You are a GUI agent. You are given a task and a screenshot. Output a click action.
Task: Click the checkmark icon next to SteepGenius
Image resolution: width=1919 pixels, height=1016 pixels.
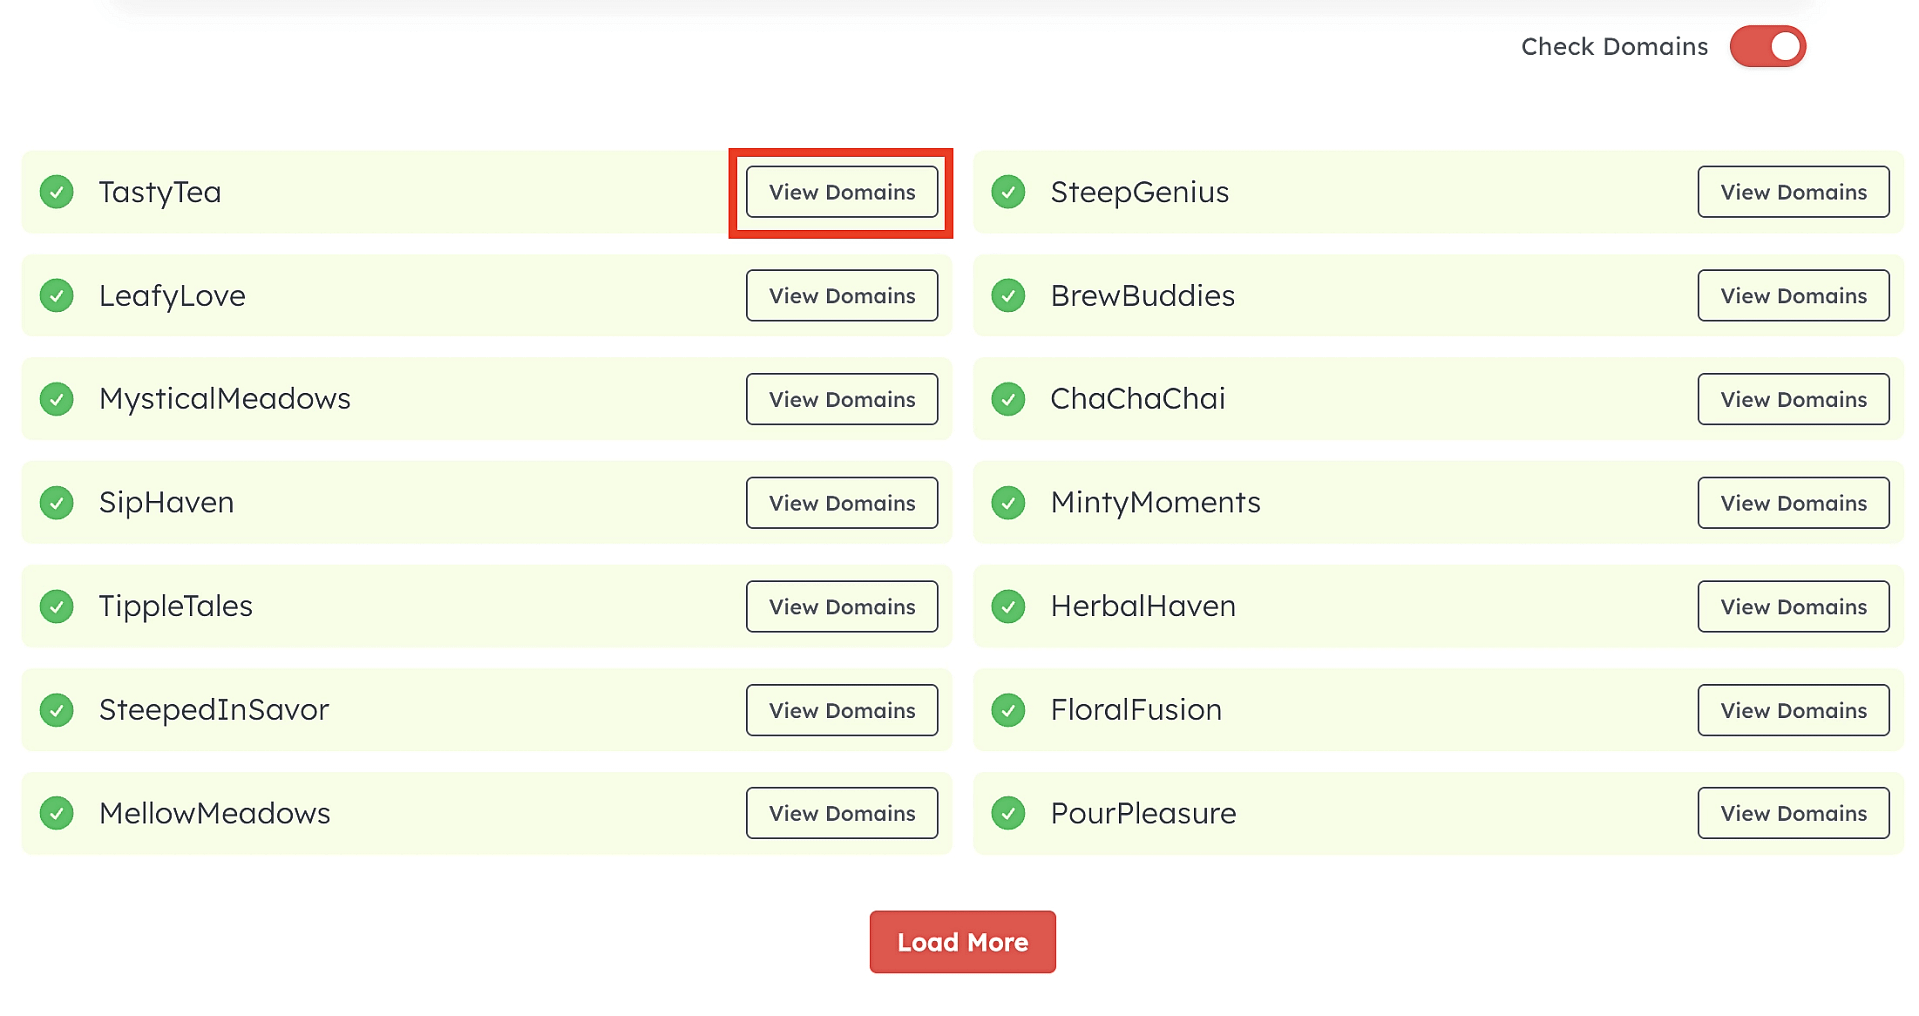tap(1008, 191)
